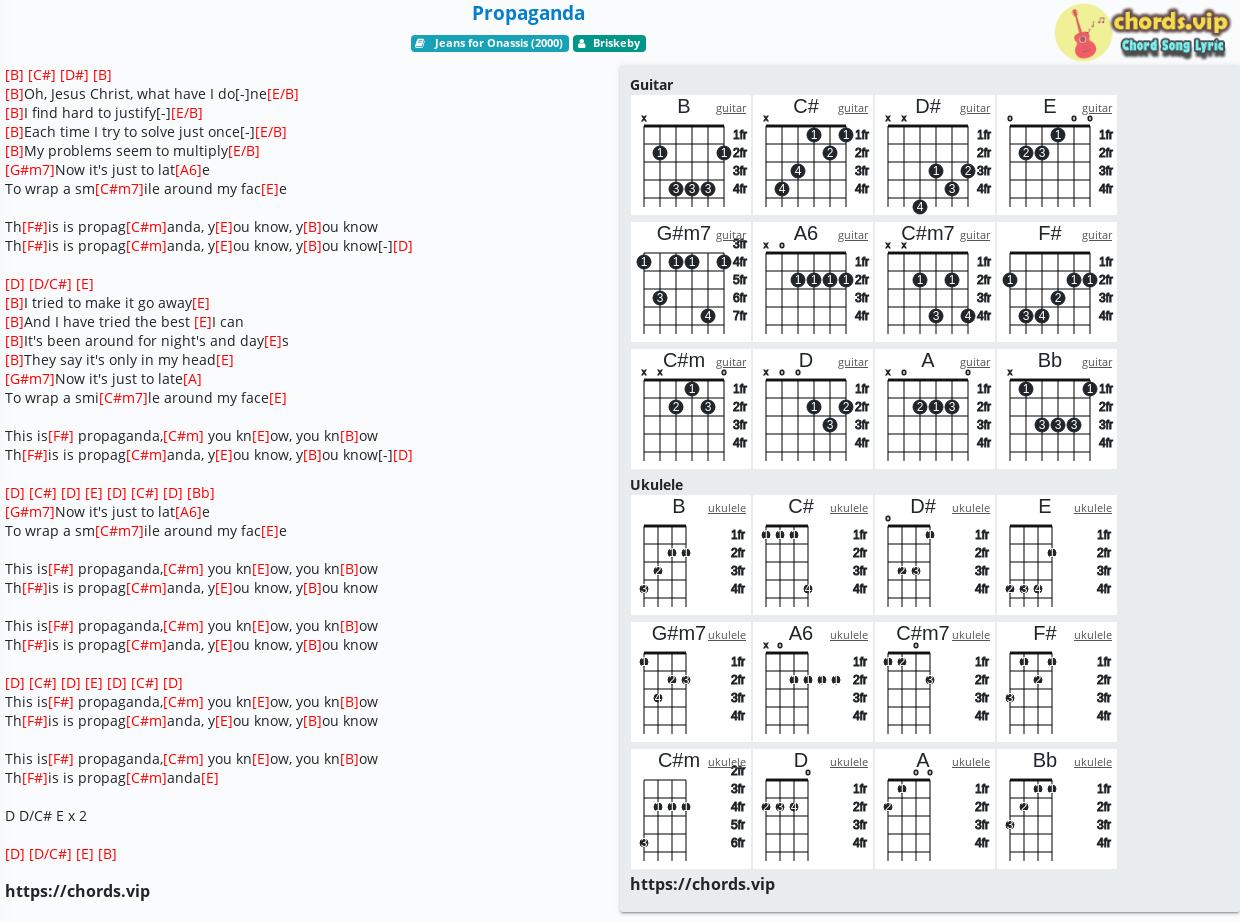Screen dimensions: 1240x922
Task: Open the Propaganda song title link
Action: (528, 13)
